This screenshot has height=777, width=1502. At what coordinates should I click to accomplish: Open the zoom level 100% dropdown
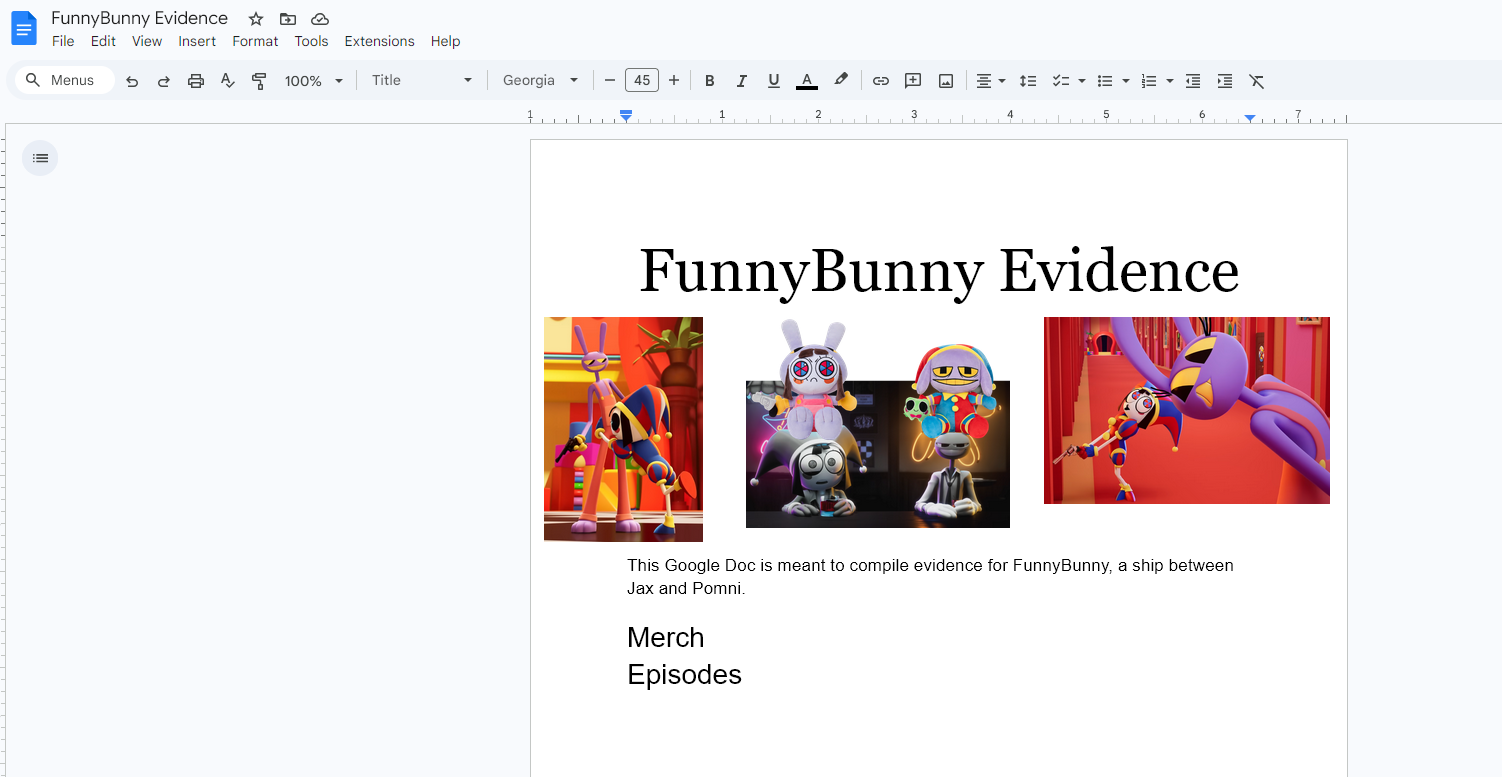pyautogui.click(x=313, y=81)
